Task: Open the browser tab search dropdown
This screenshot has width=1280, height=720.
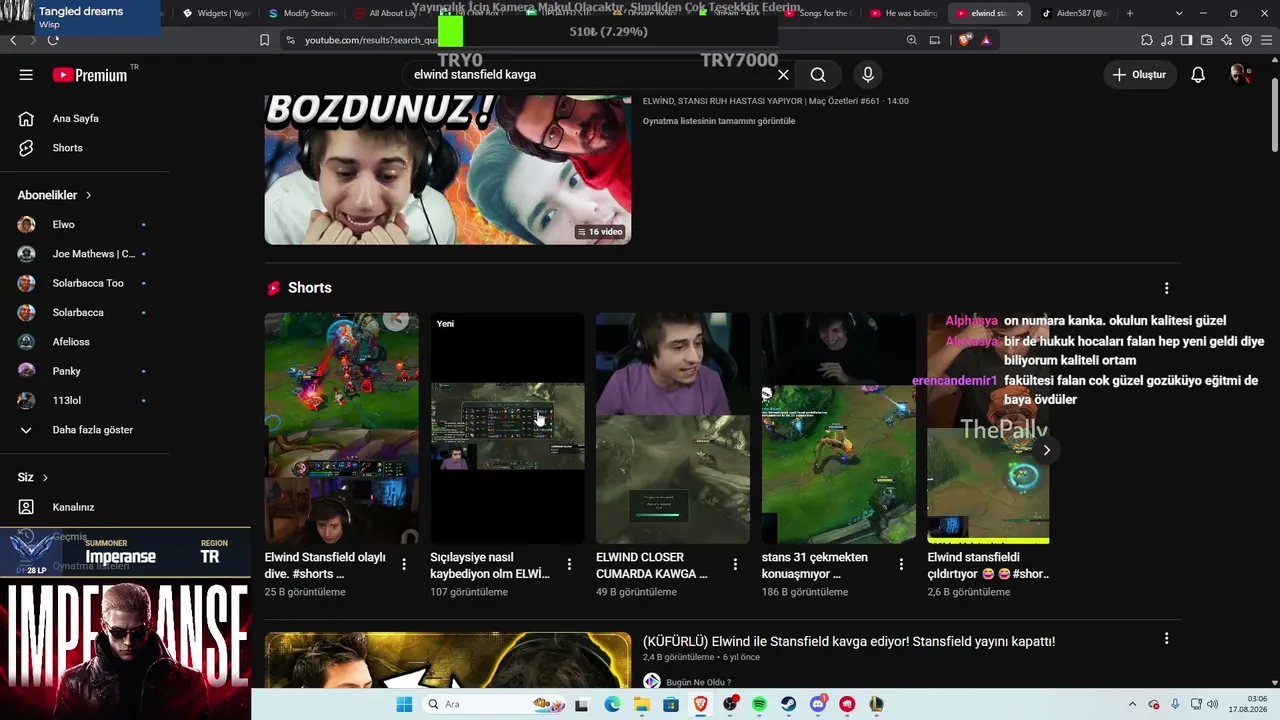Action: click(1179, 13)
